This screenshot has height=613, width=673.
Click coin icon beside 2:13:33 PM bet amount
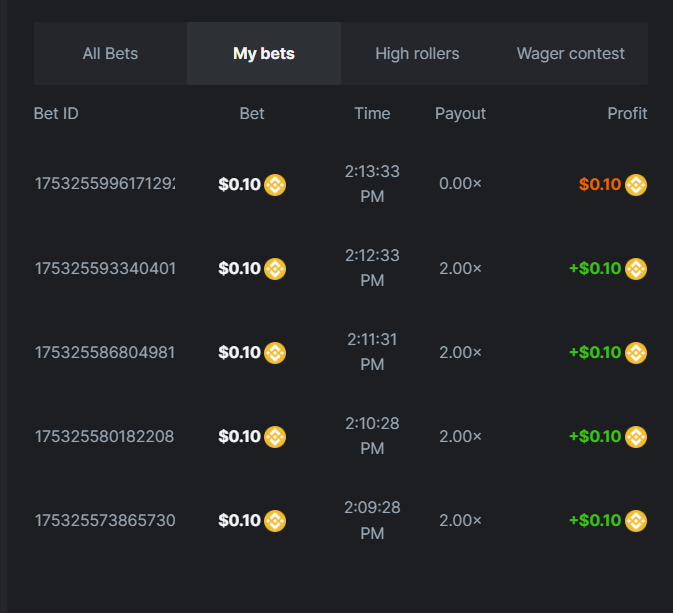click(x=275, y=185)
